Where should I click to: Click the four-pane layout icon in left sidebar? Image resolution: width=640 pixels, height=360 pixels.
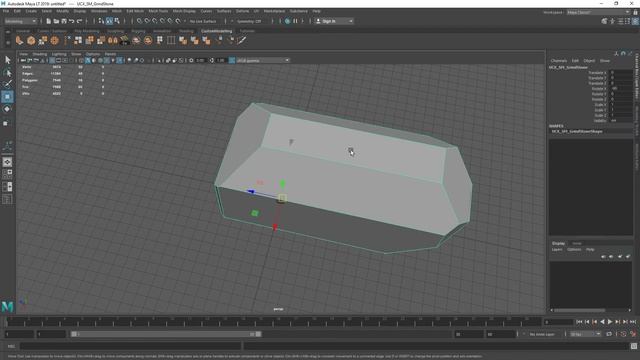7,174
